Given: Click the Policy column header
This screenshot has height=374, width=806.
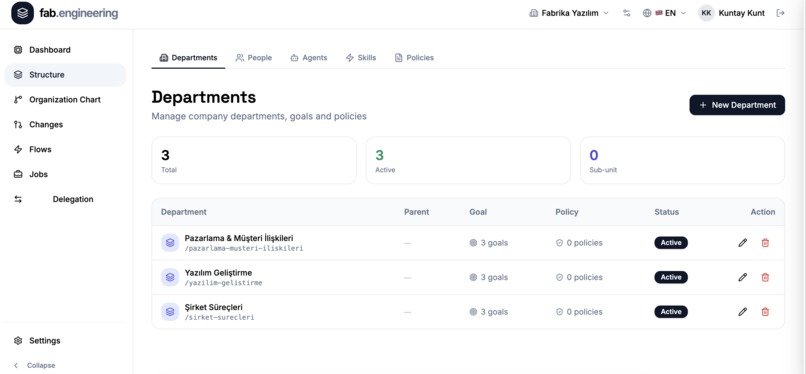Looking at the screenshot, I should pyautogui.click(x=567, y=212).
